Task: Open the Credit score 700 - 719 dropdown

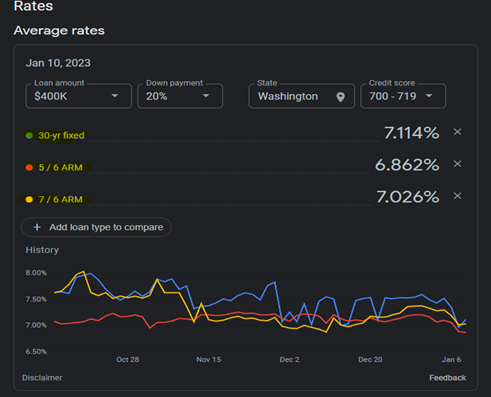Action: 403,96
